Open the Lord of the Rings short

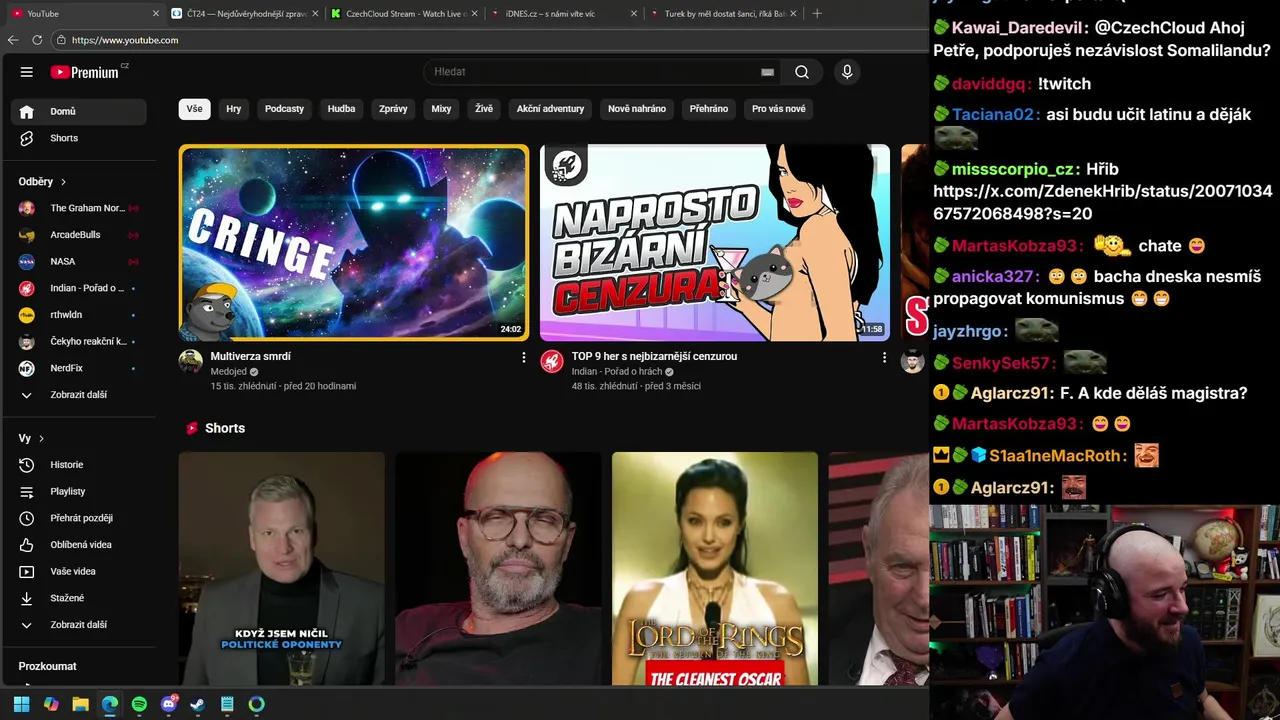[715, 568]
